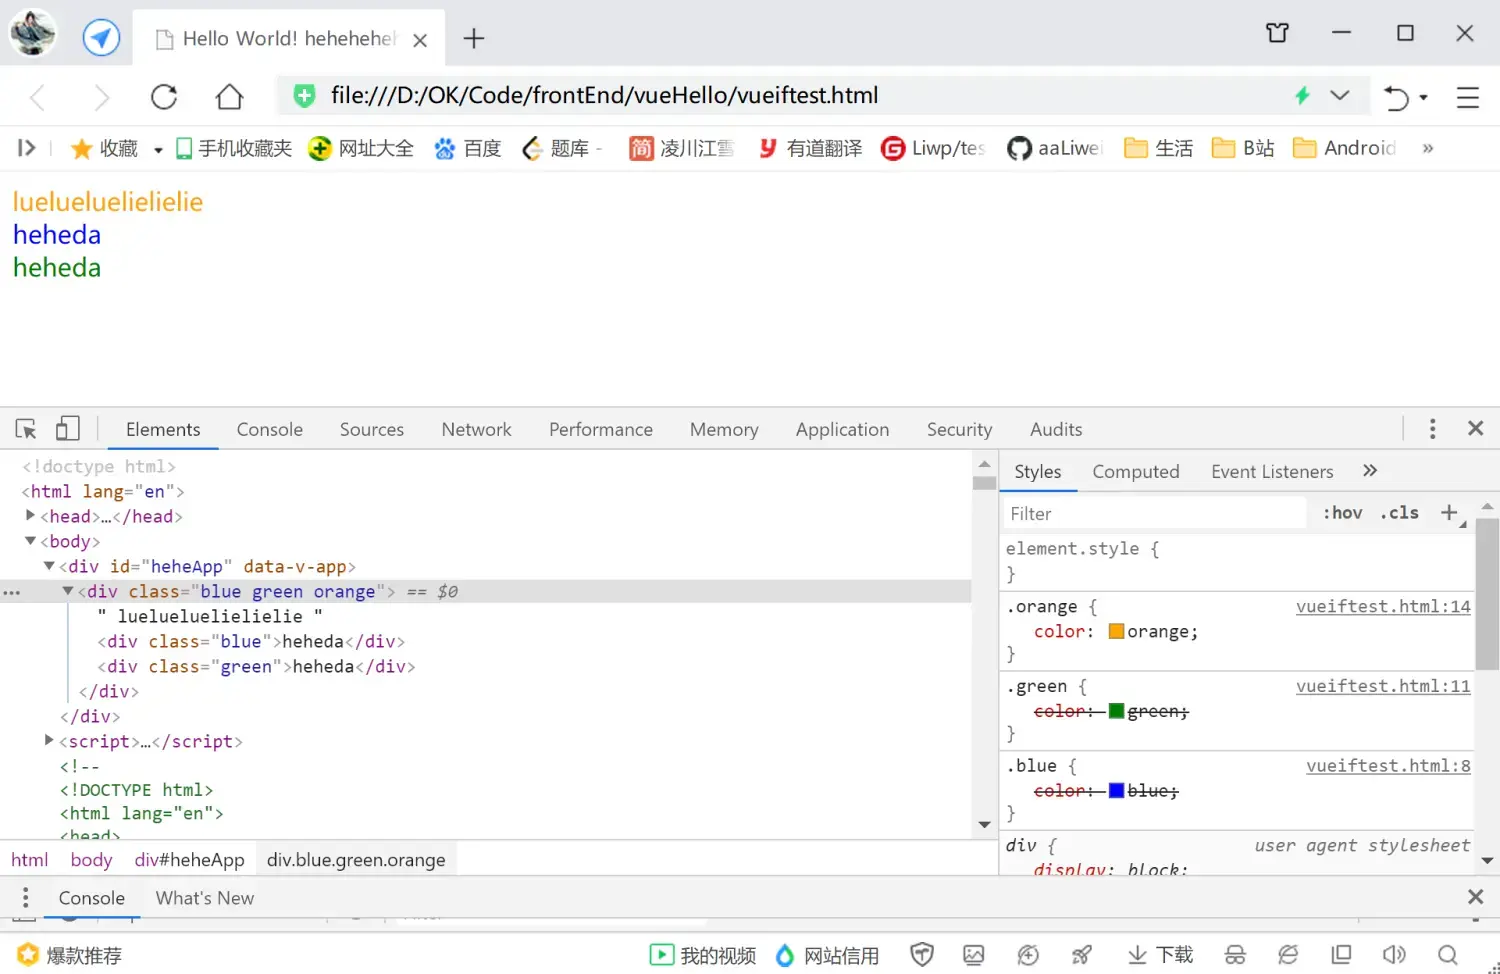This screenshot has height=974, width=1500.
Task: Switch to the Console tab
Action: pos(270,429)
